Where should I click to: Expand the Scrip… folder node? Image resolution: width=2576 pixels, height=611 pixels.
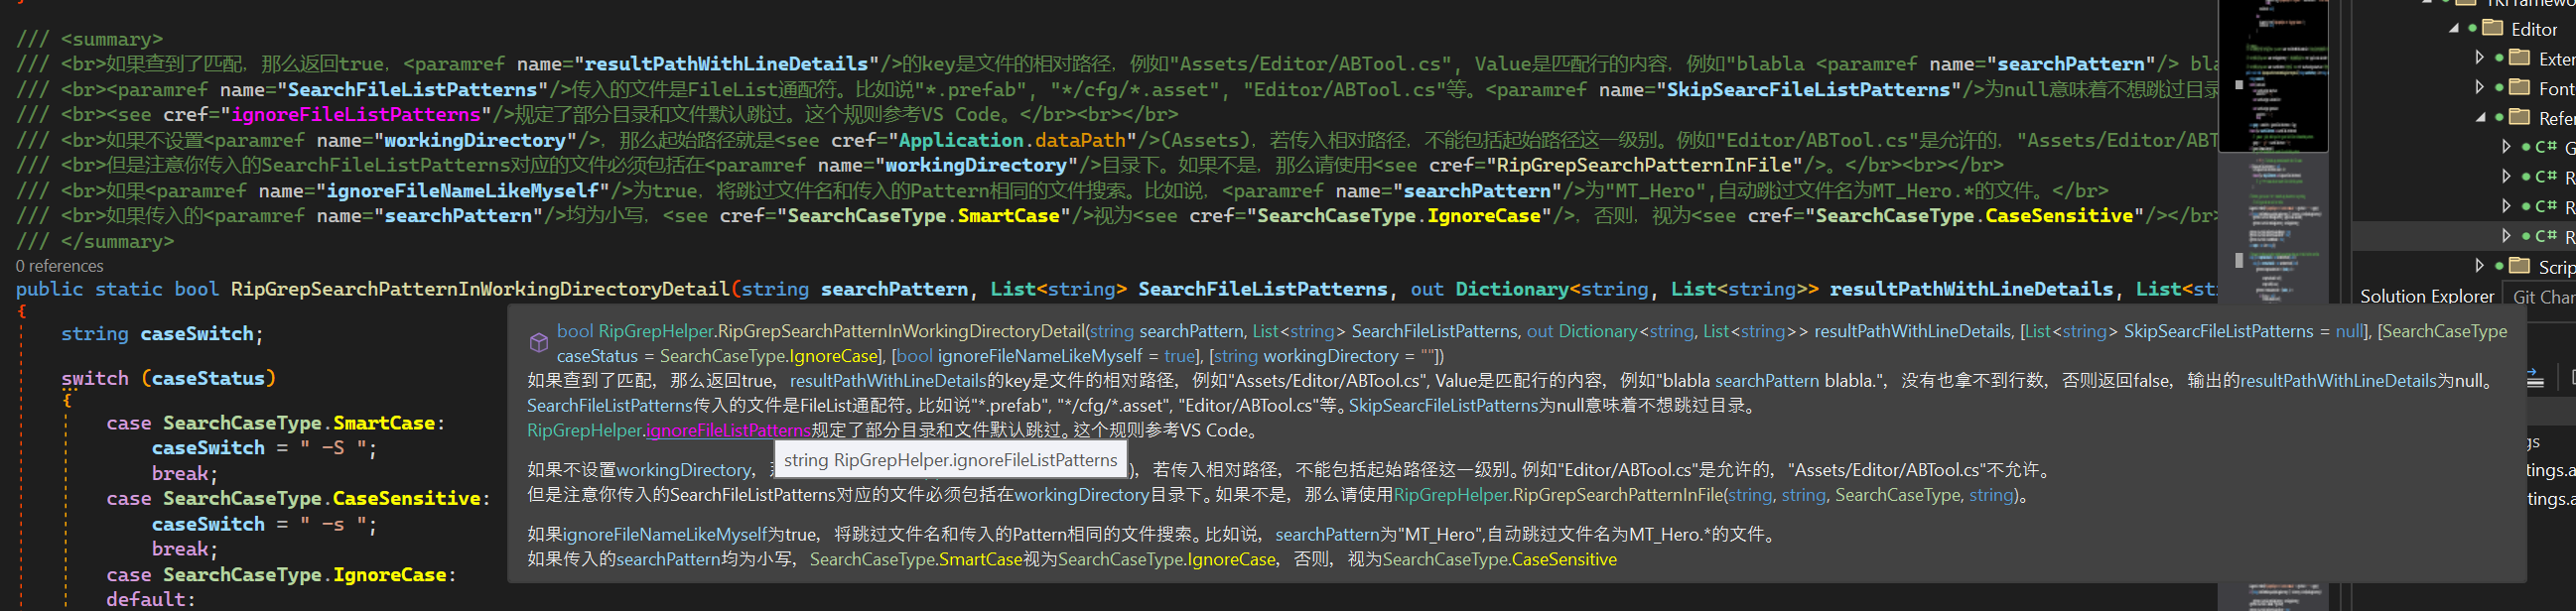pyautogui.click(x=2479, y=265)
